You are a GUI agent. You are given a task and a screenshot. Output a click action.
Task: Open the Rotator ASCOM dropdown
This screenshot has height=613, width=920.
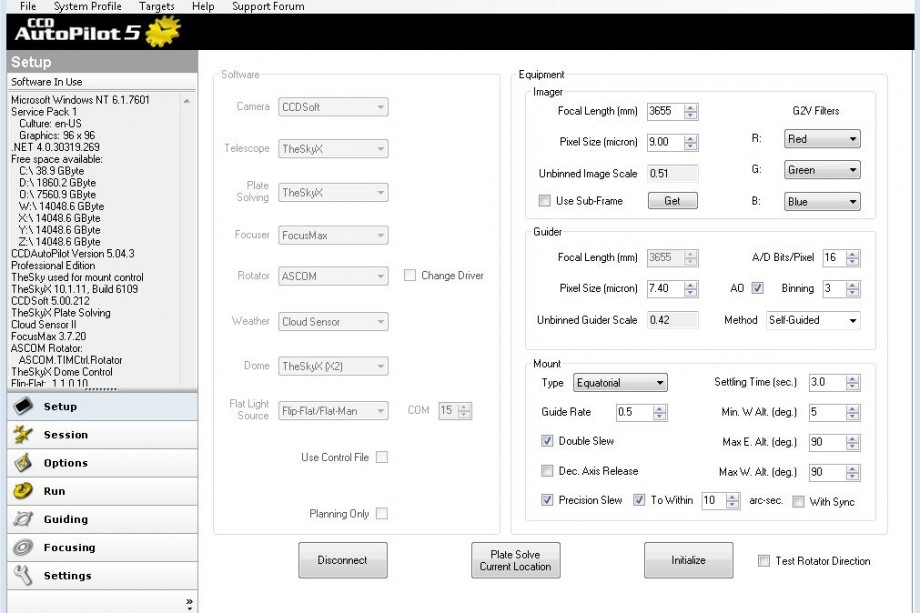(x=333, y=276)
